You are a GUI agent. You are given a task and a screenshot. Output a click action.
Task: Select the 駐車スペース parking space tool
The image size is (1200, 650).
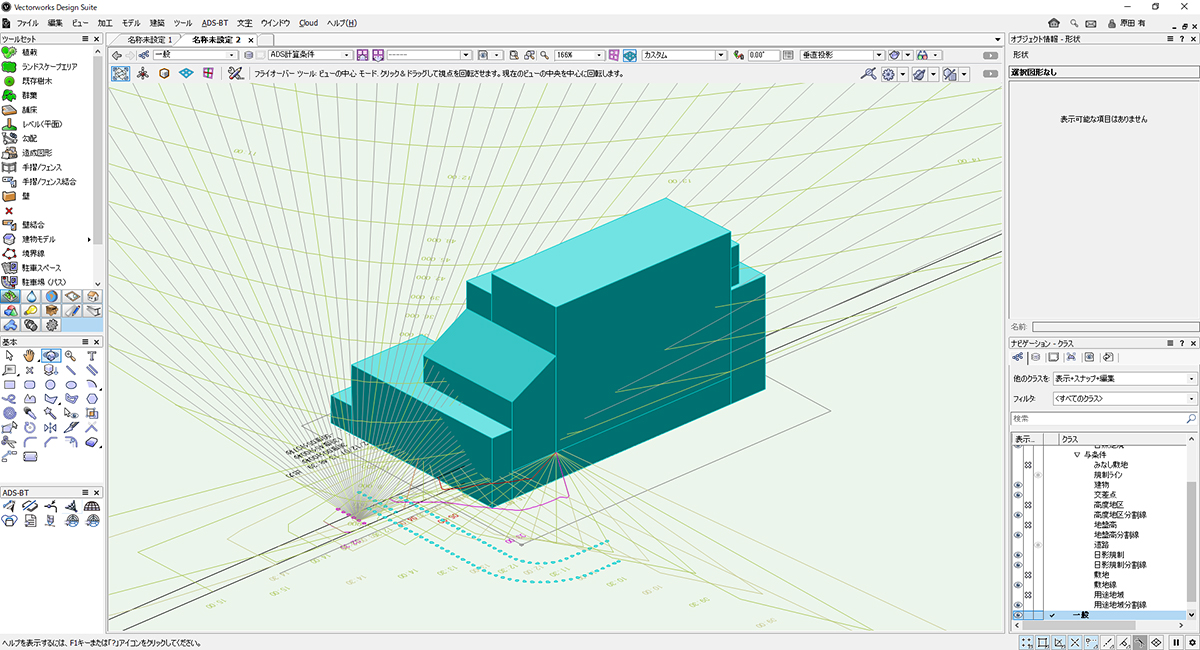pyautogui.click(x=41, y=268)
